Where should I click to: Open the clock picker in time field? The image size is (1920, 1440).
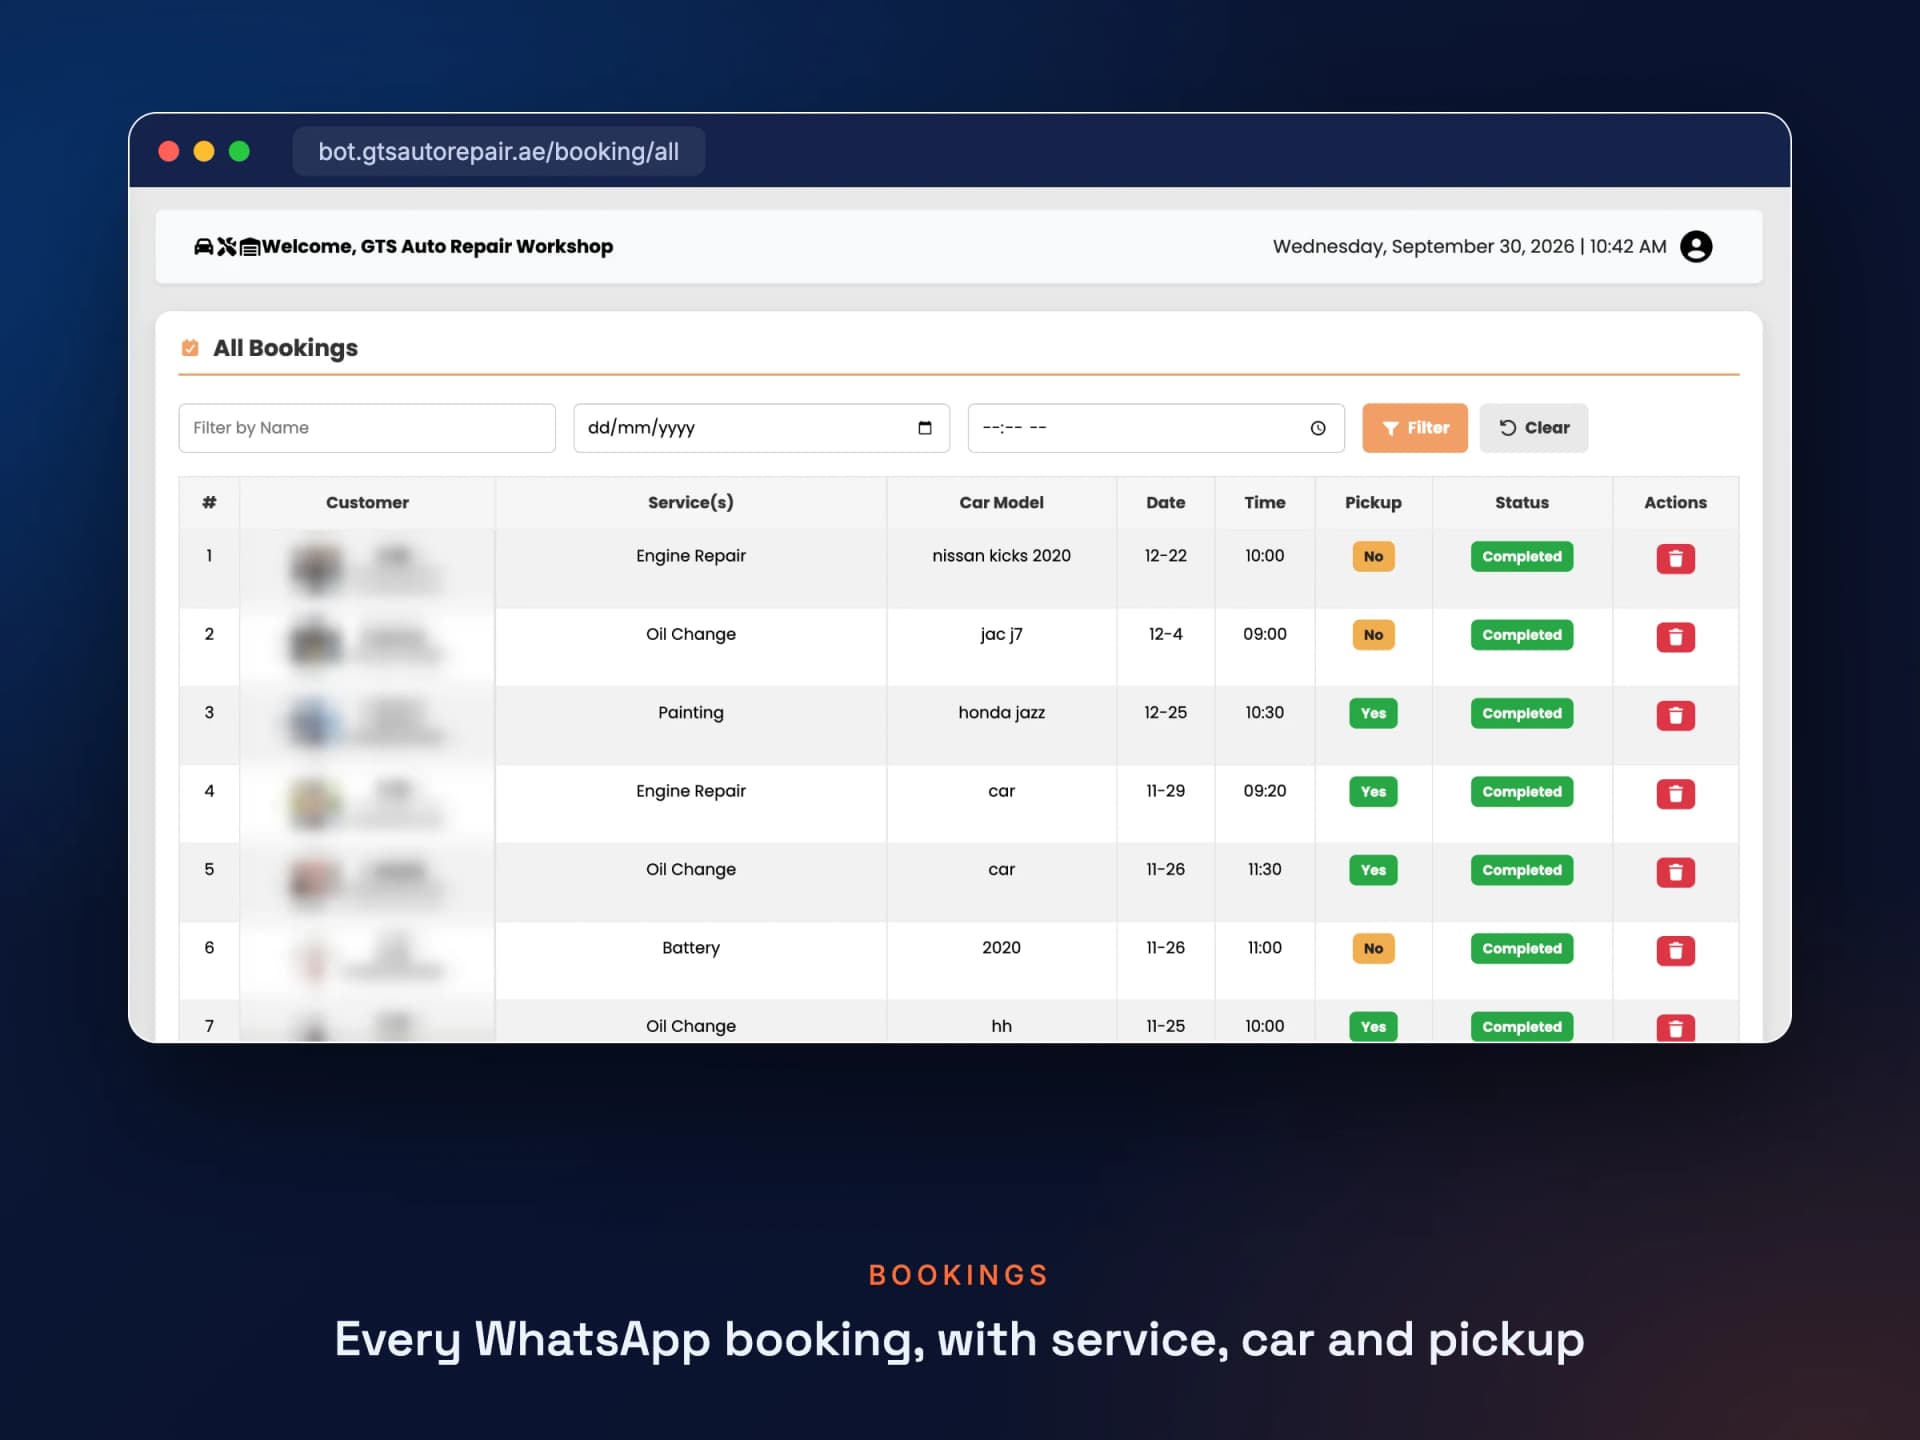[x=1318, y=428]
